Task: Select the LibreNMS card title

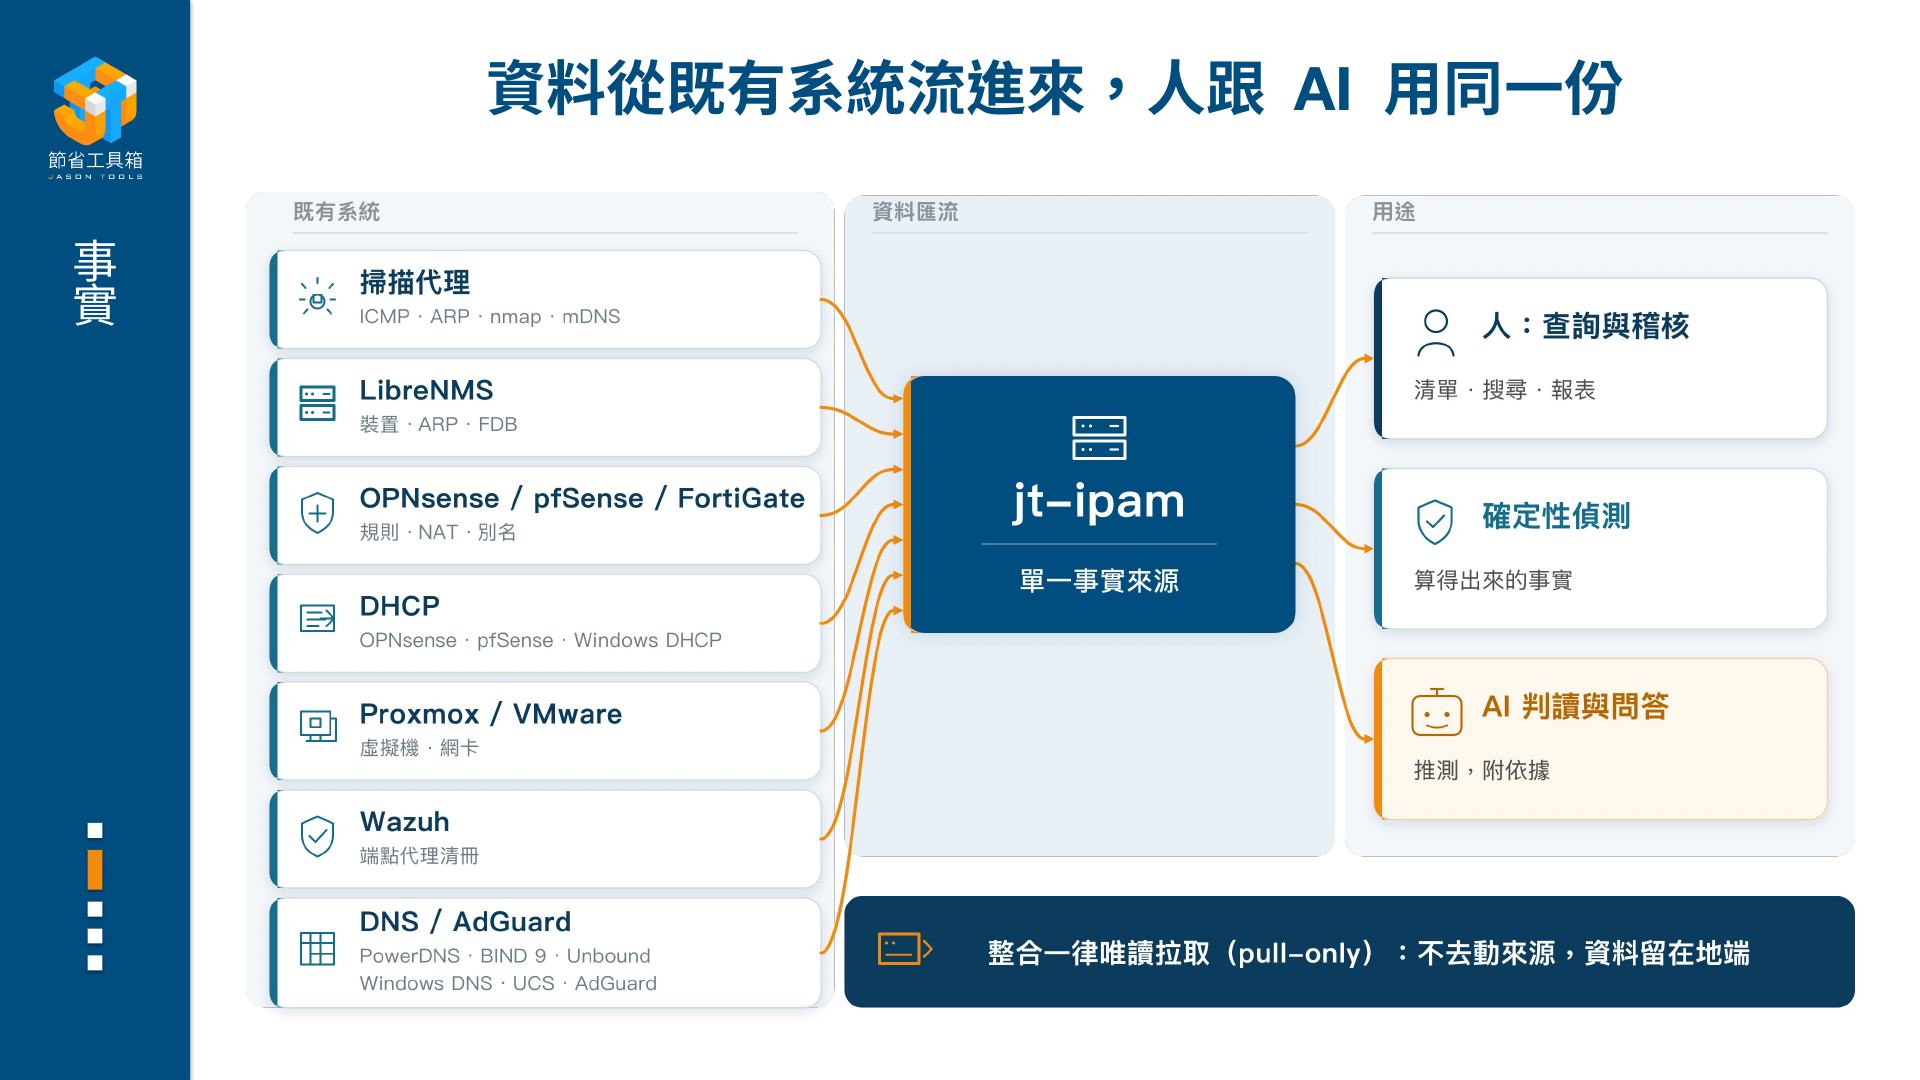Action: [x=426, y=390]
